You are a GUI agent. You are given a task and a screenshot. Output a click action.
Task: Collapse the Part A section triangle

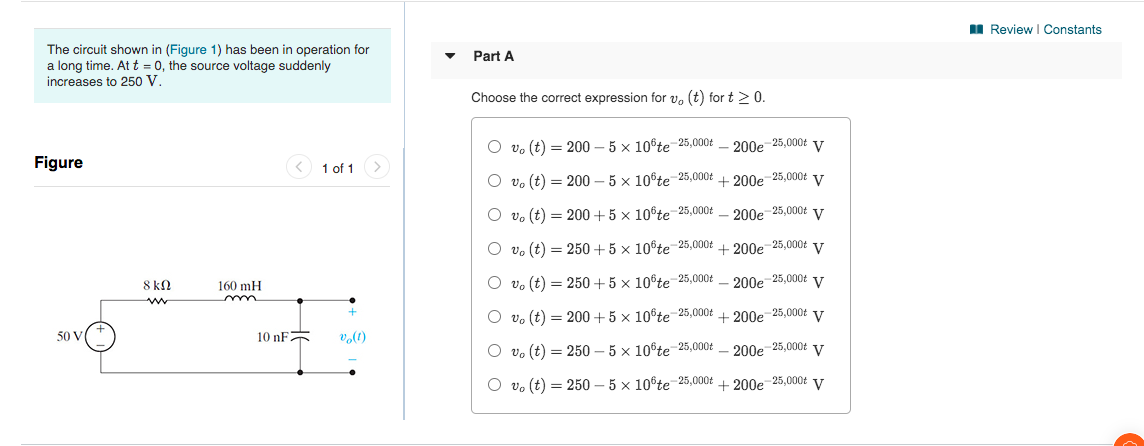[450, 55]
